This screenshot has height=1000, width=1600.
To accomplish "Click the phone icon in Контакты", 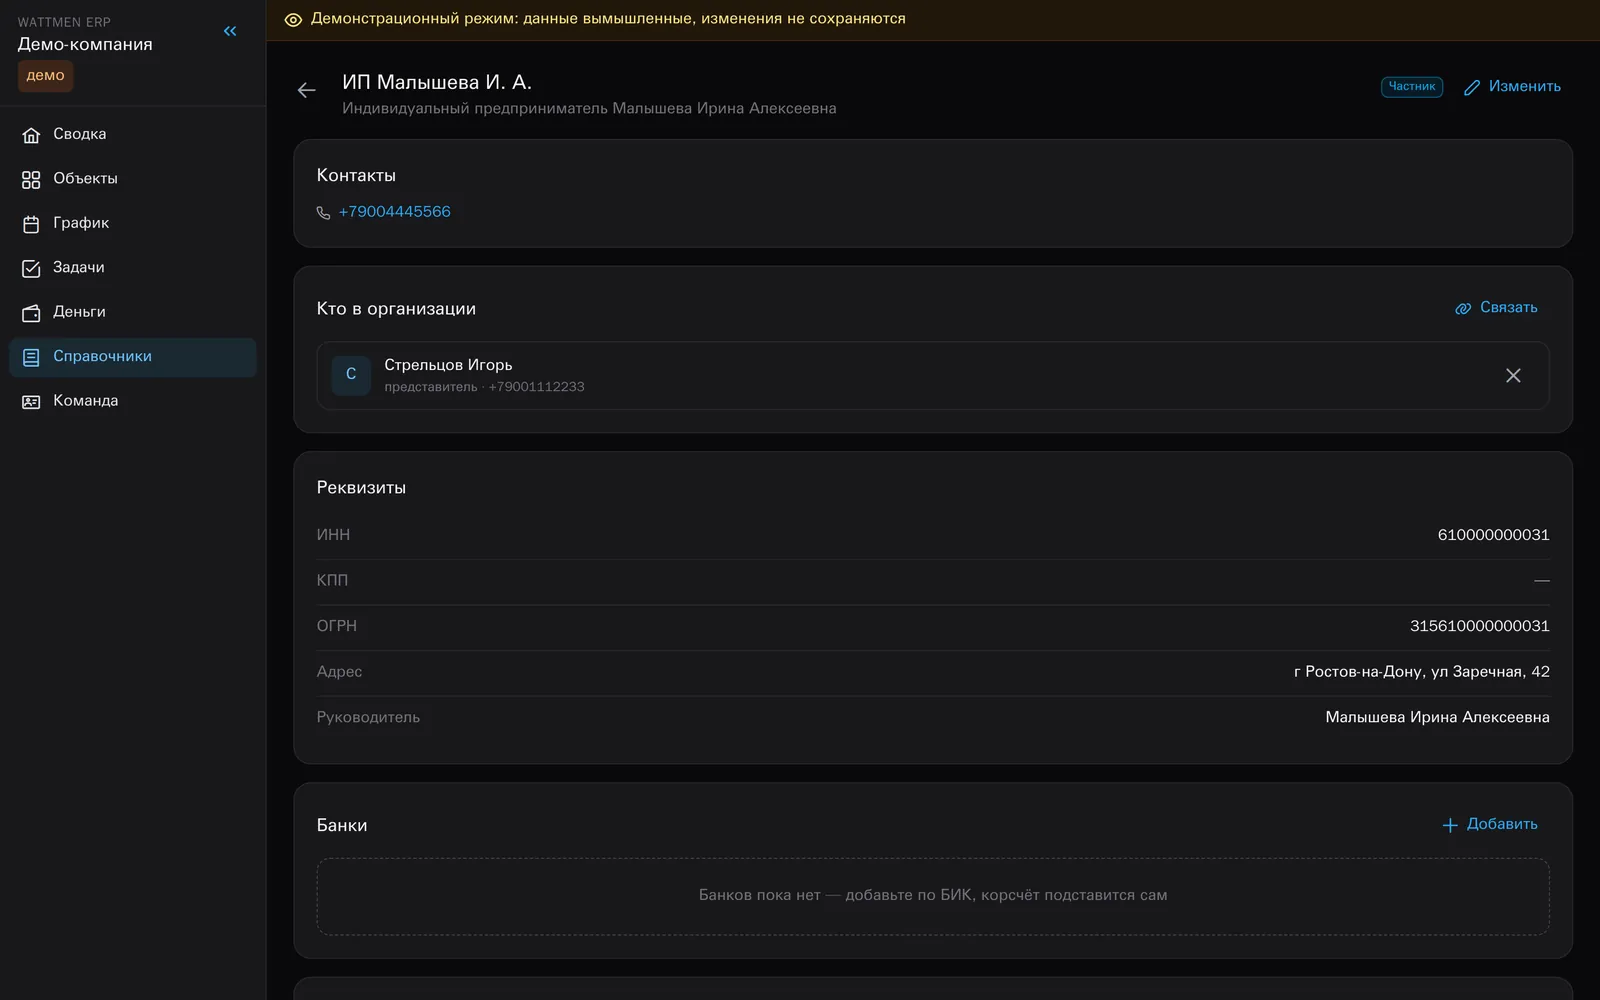I will click(323, 213).
